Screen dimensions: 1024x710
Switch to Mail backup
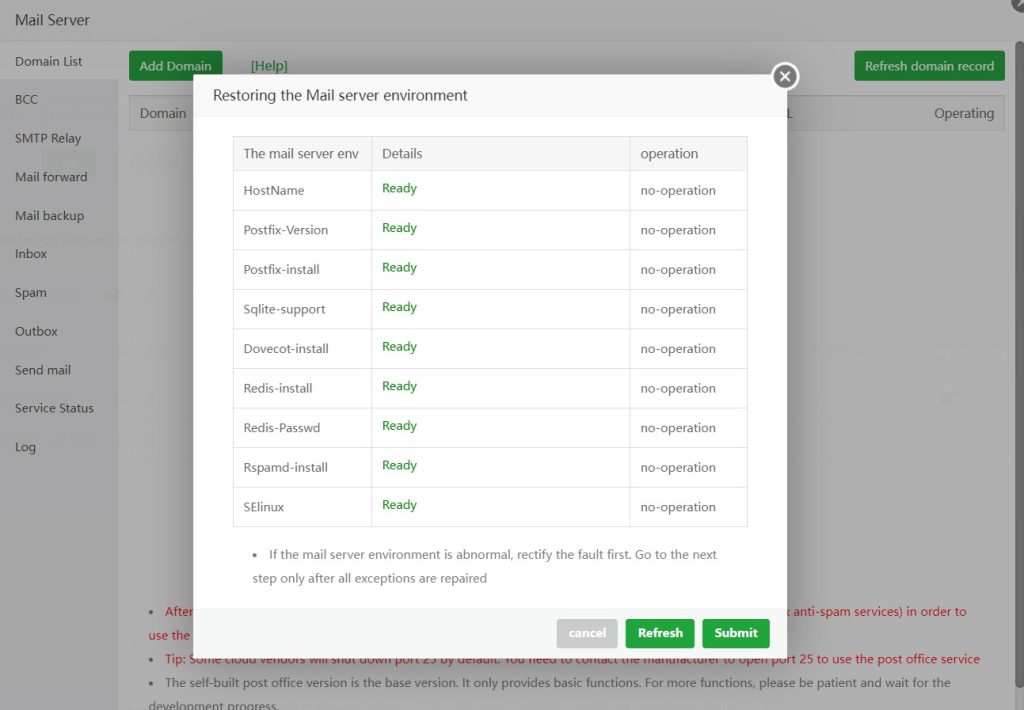pyautogui.click(x=50, y=216)
